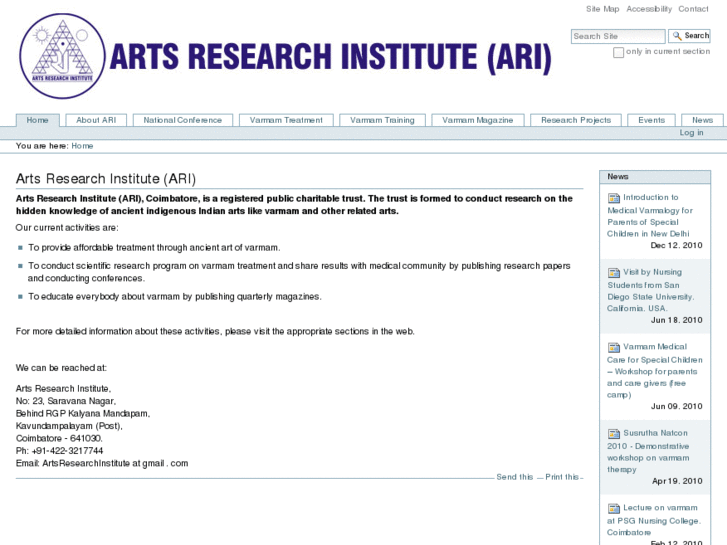Click news icon beside Introduction to Medical Varmalogy
This screenshot has width=727, height=545.
point(613,198)
